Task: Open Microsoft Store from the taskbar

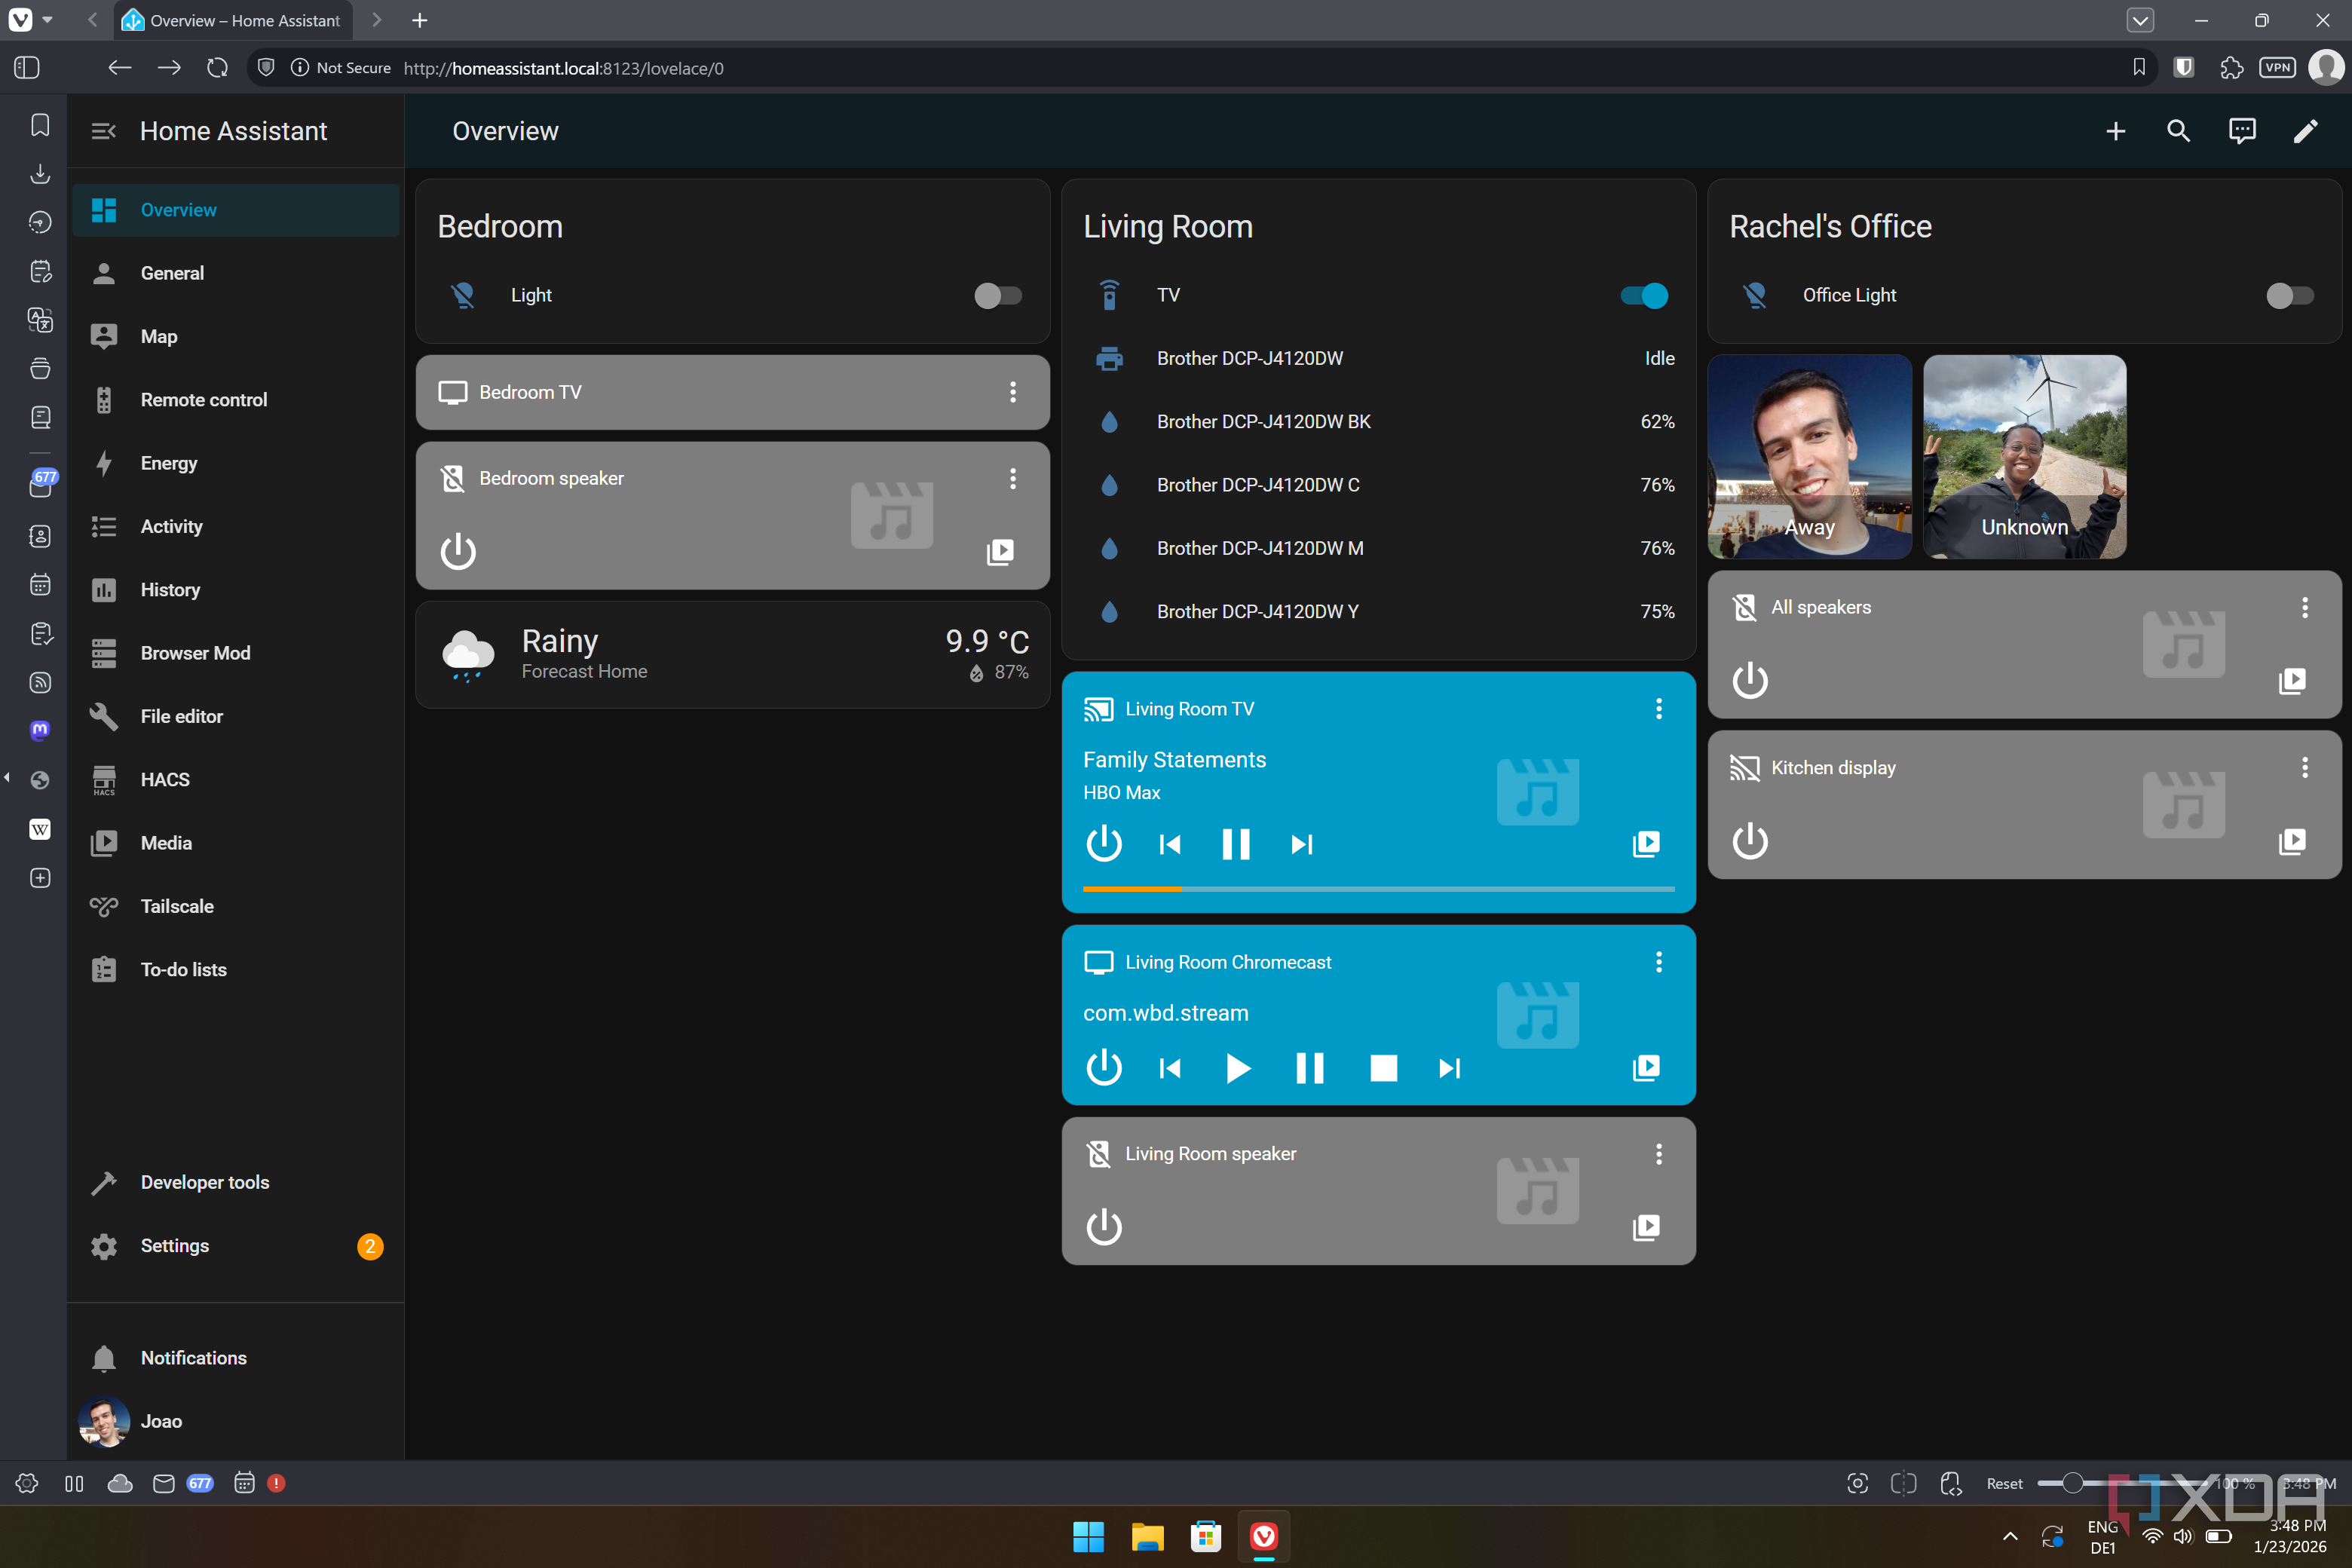Action: click(x=1206, y=1537)
